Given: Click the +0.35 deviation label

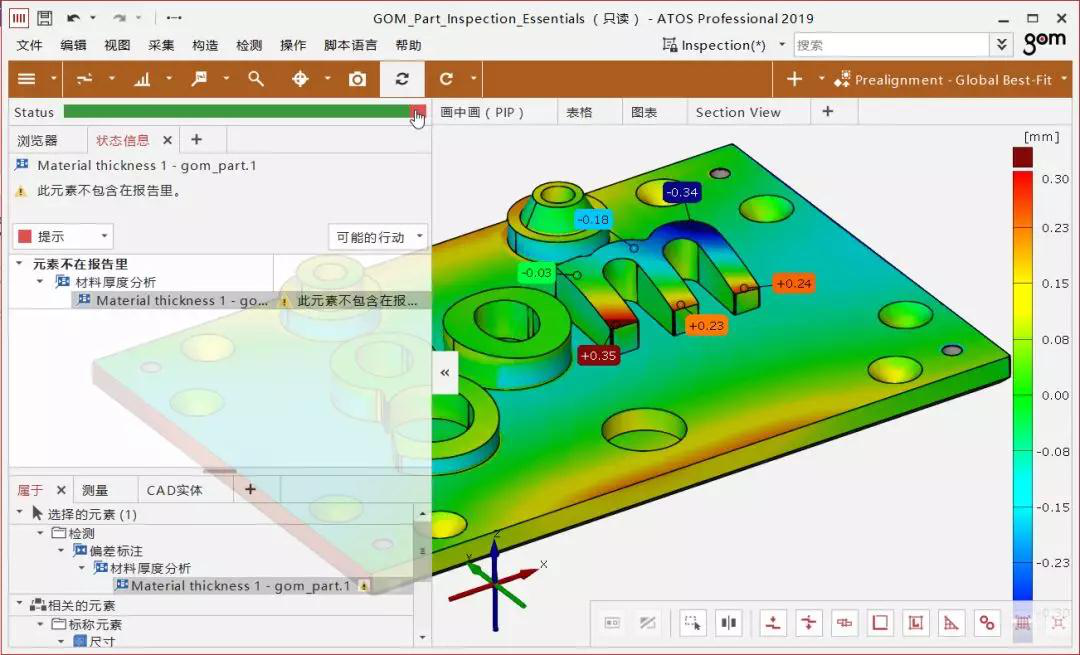Looking at the screenshot, I should tap(598, 356).
